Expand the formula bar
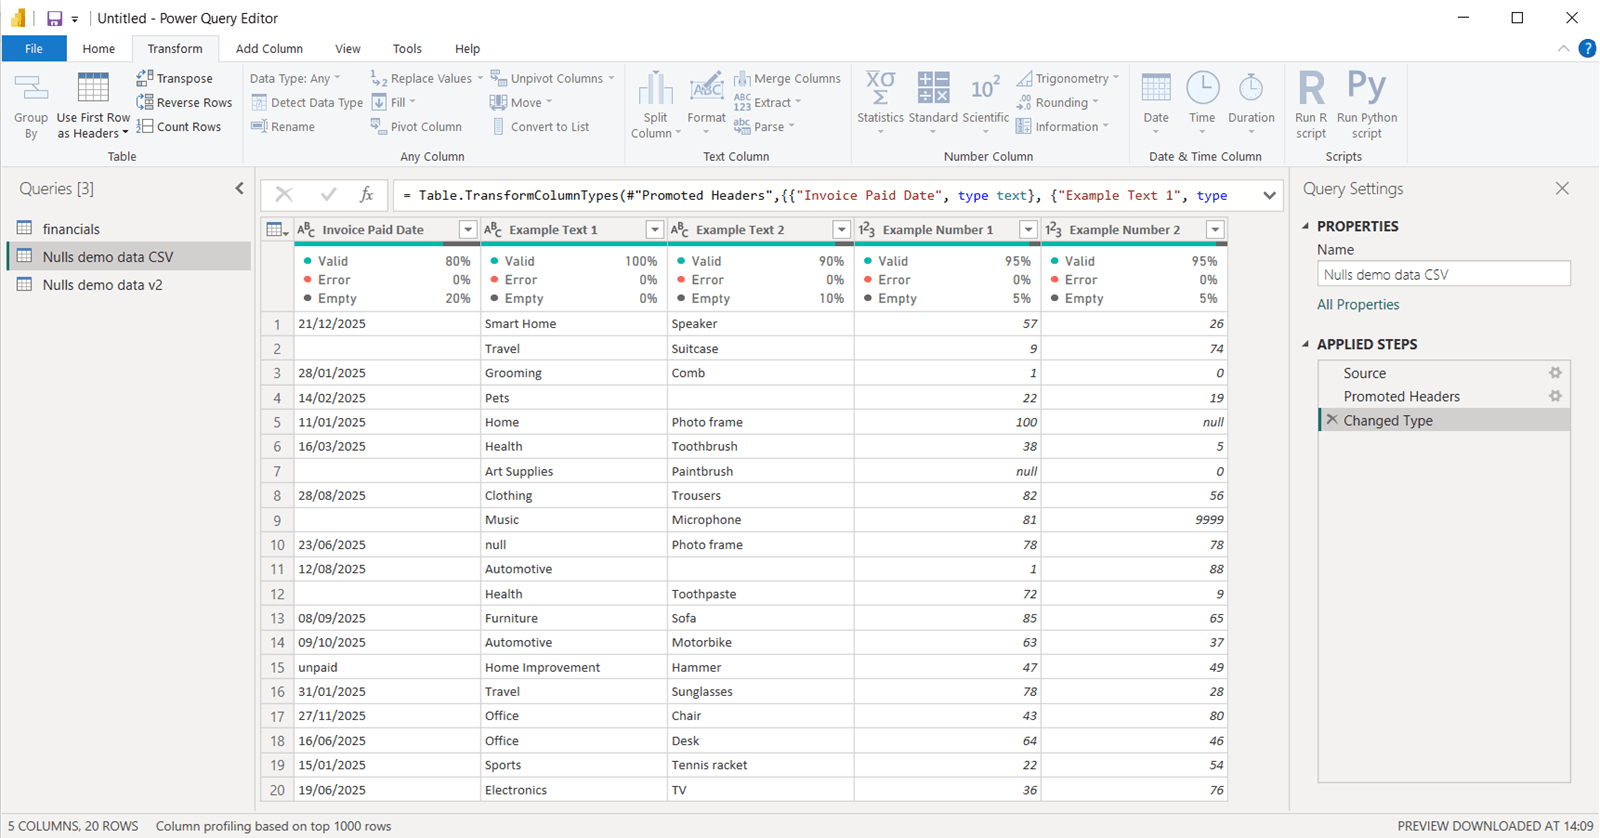This screenshot has height=838, width=1600. pyautogui.click(x=1269, y=196)
